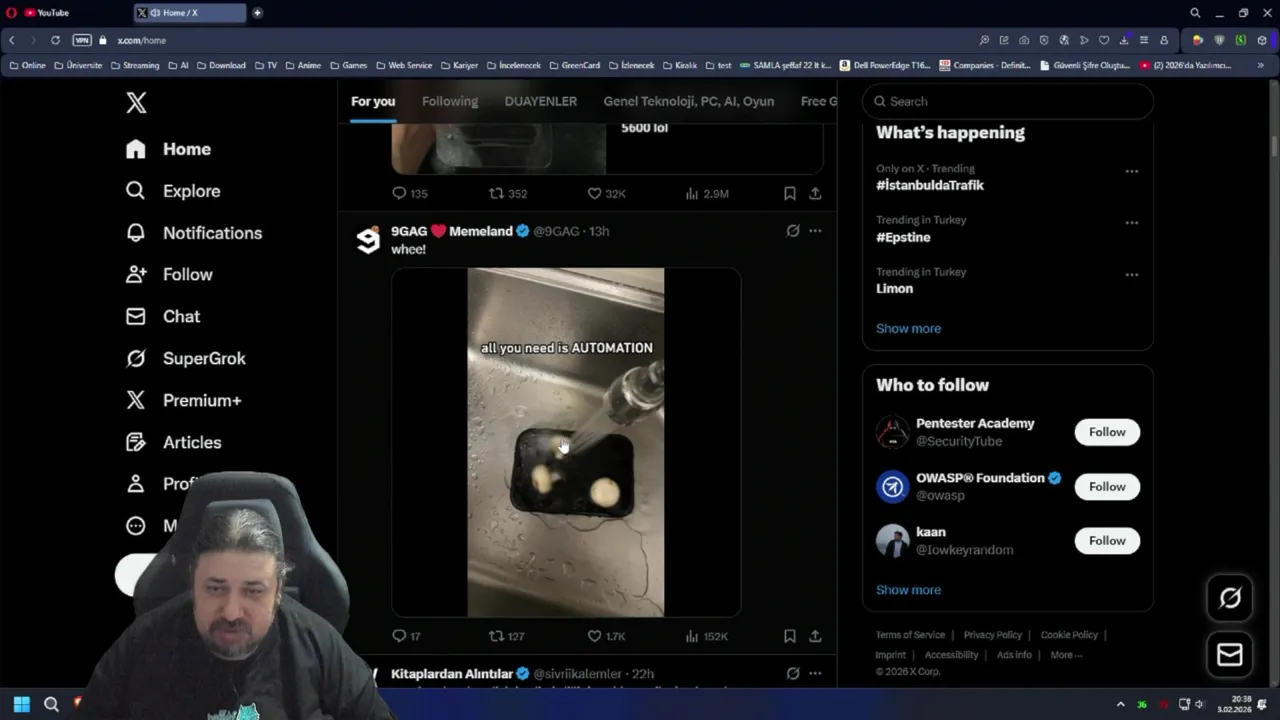Viewport: 1280px width, 720px height.
Task: Open a new browser tab with plus
Action: (x=257, y=13)
